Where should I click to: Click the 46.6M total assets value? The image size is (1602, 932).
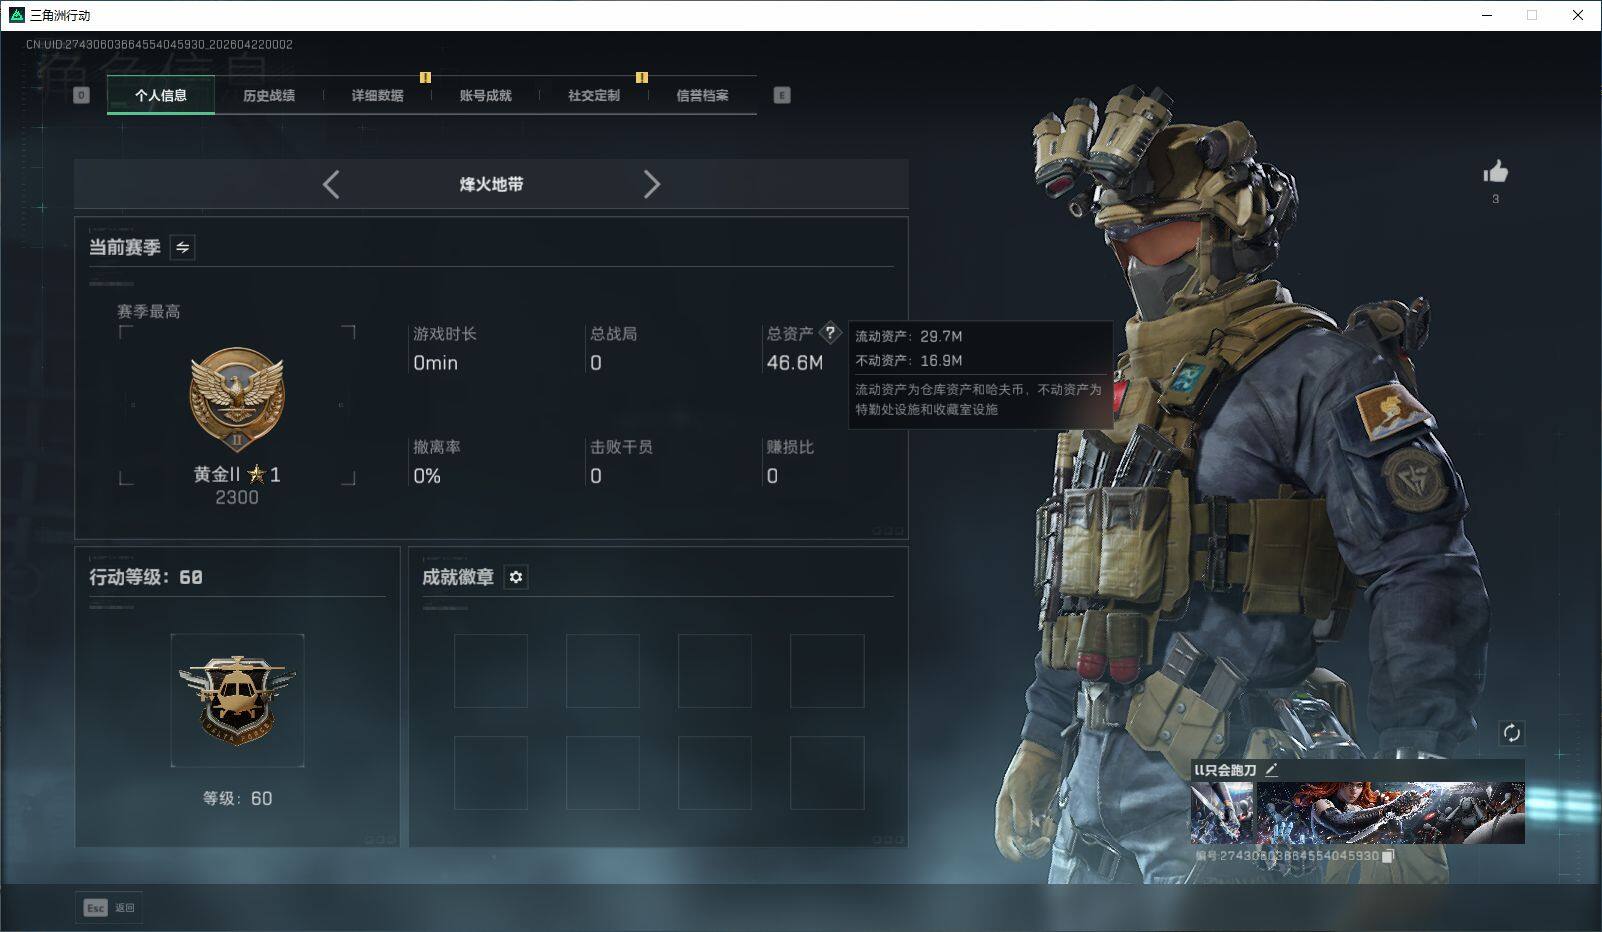795,363
